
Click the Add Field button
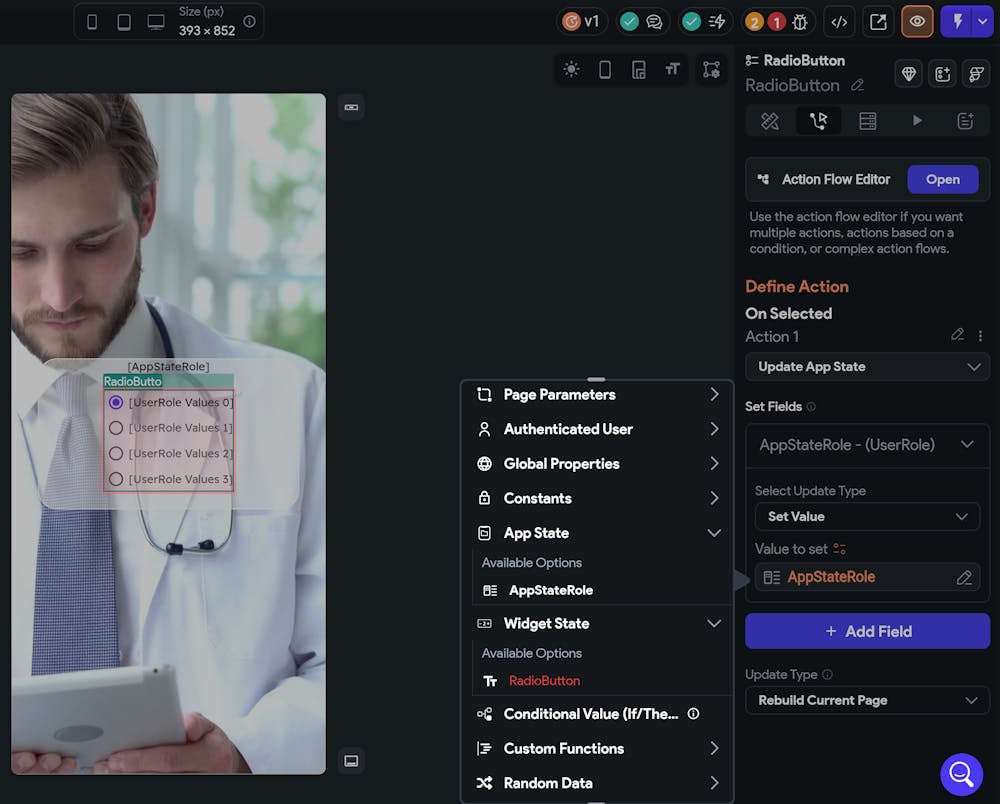[867, 631]
